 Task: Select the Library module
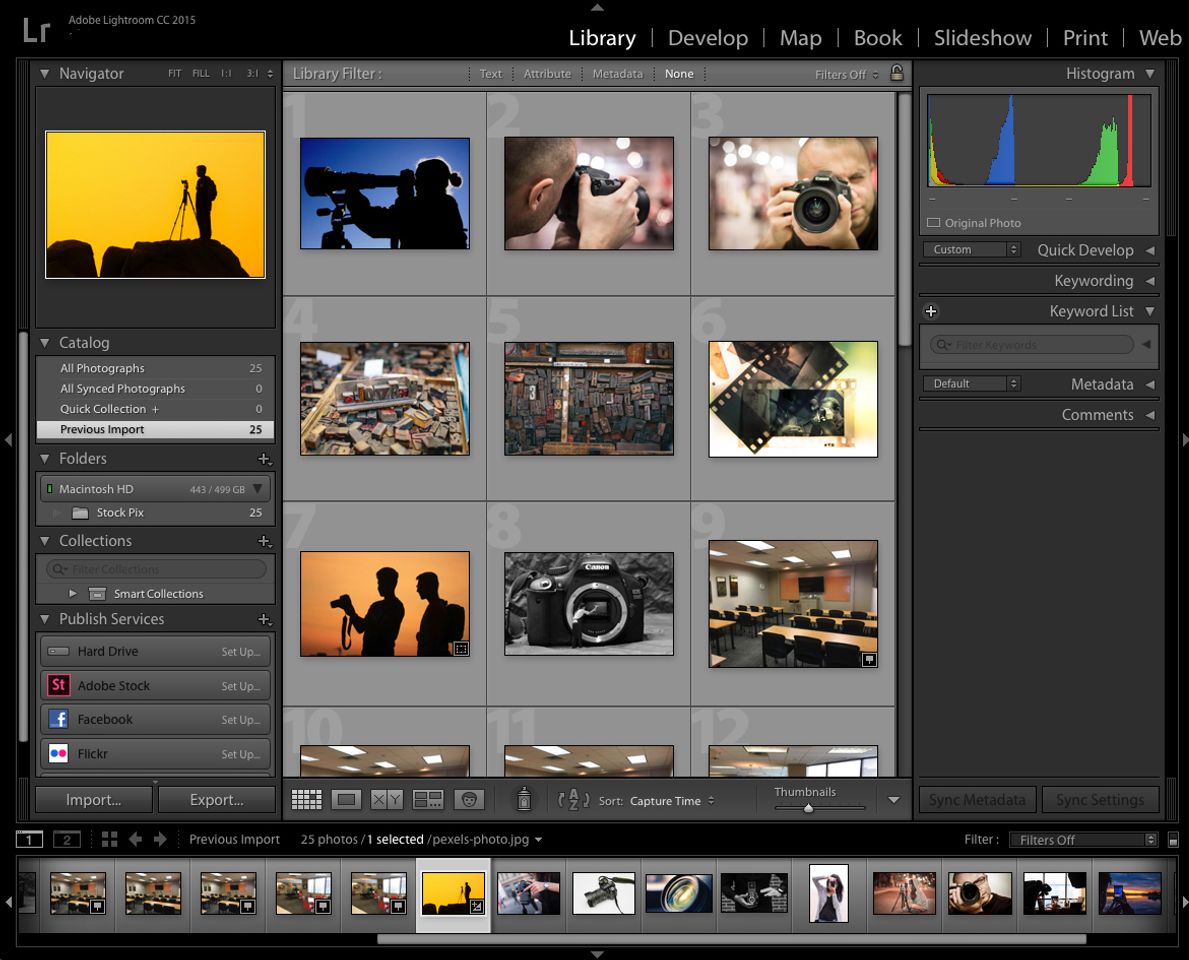click(602, 38)
